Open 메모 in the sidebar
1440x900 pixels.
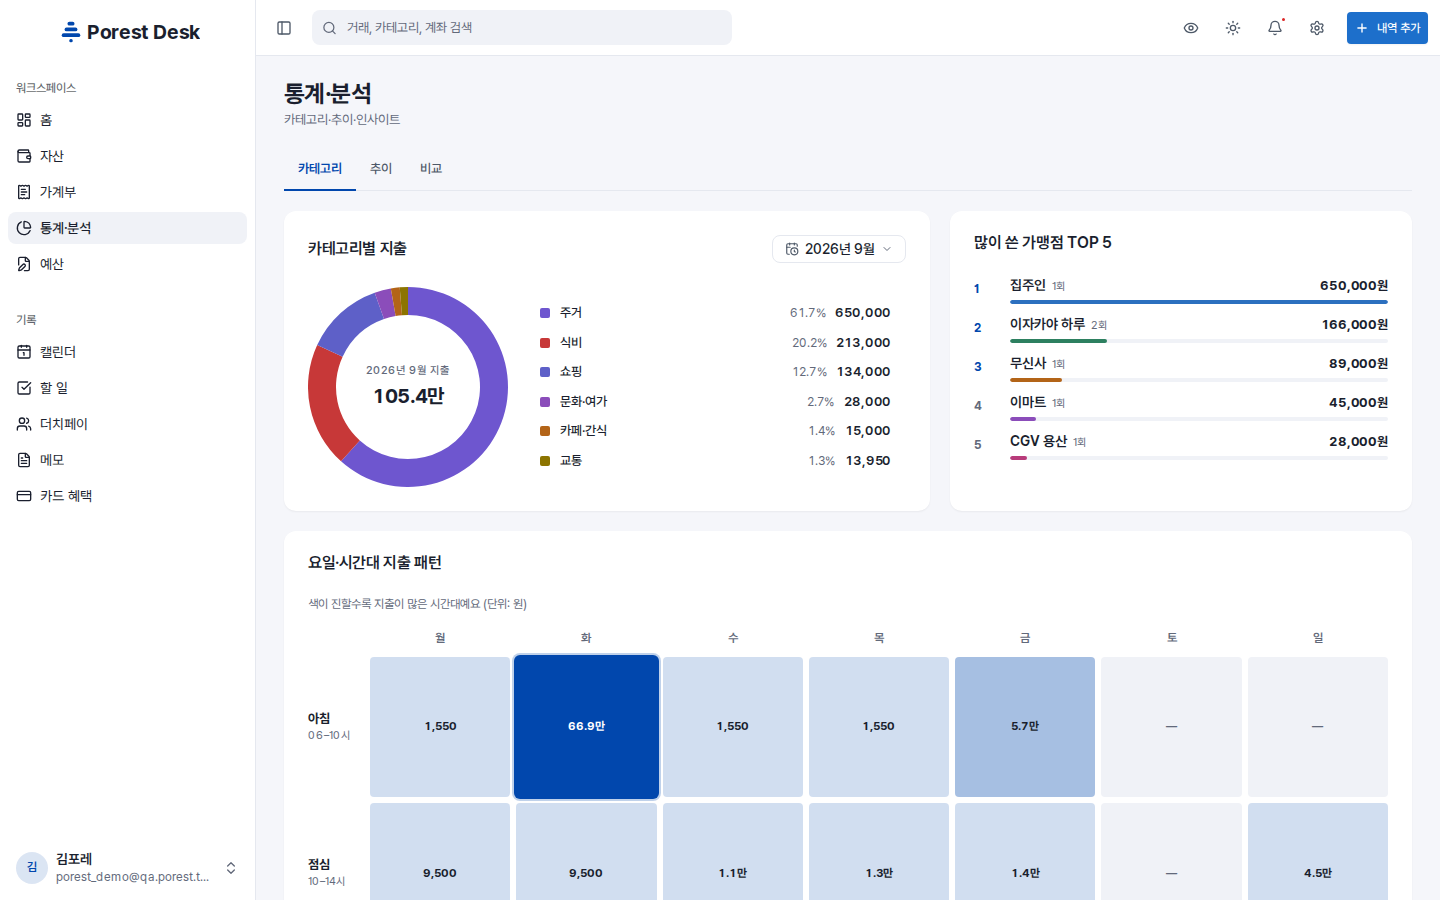[x=127, y=460]
